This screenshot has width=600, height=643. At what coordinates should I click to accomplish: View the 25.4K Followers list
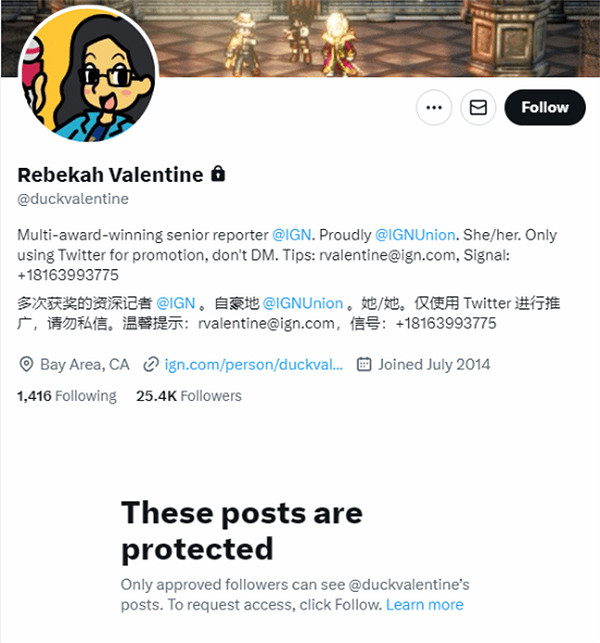pos(189,396)
